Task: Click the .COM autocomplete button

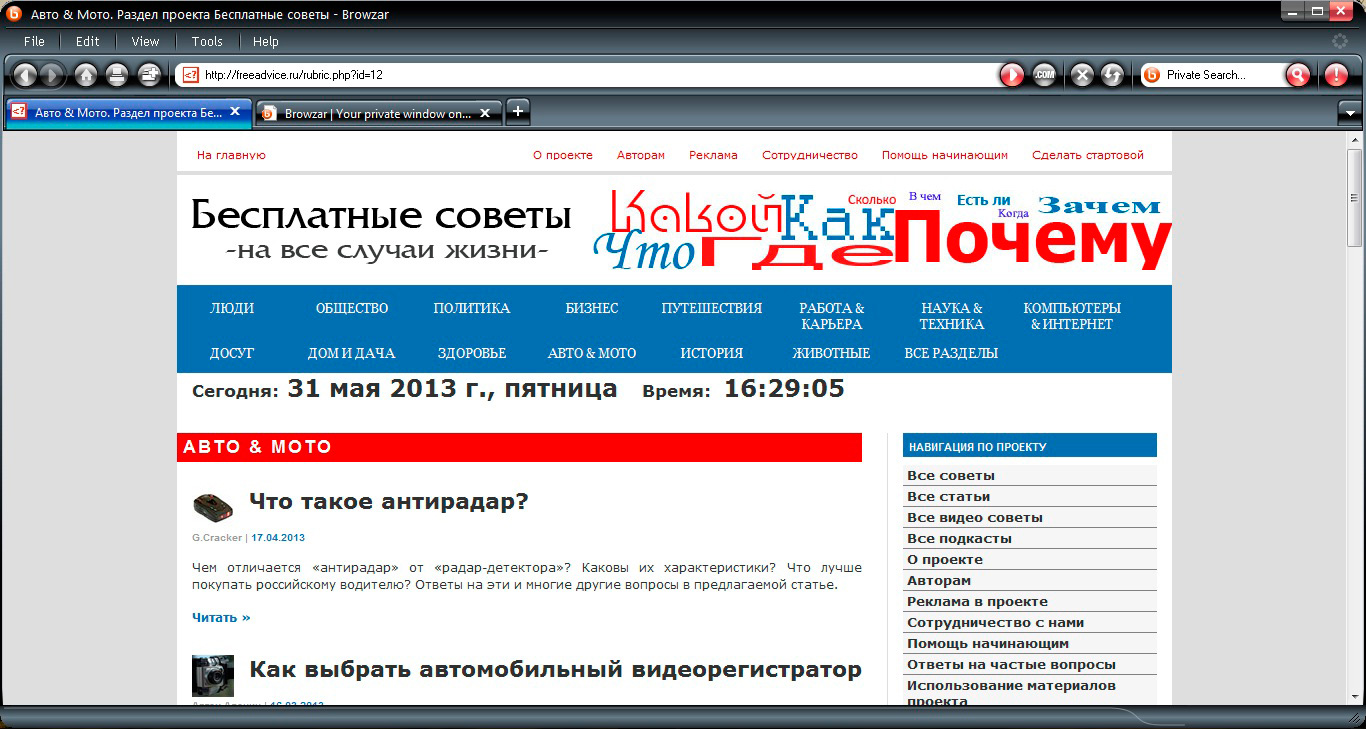Action: coord(1044,75)
